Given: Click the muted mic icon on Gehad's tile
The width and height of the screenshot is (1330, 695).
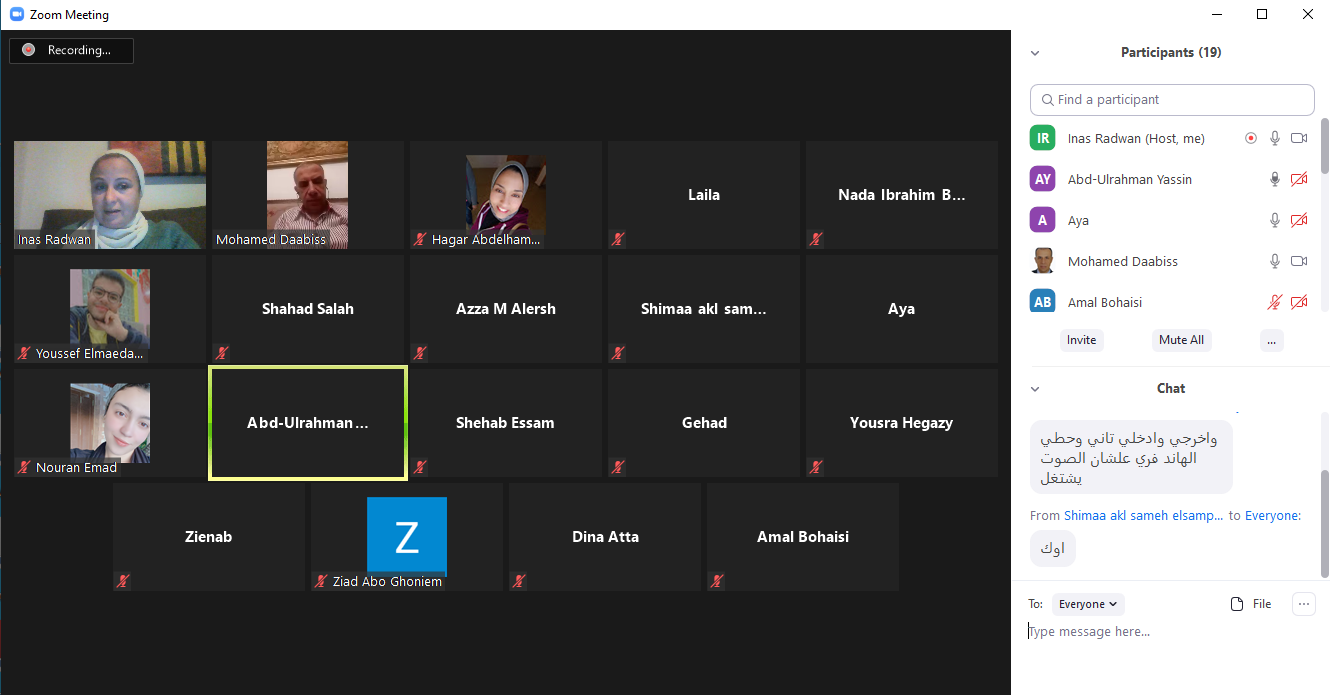Looking at the screenshot, I should [x=618, y=467].
